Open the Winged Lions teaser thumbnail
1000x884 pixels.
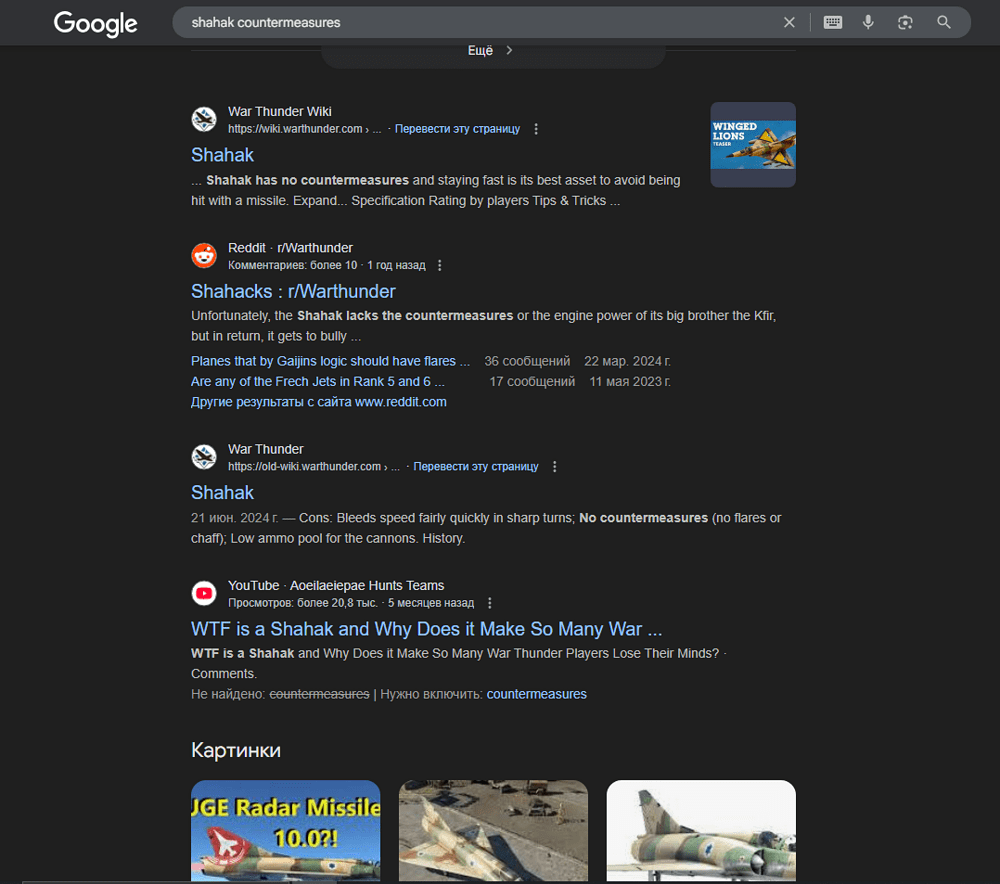(x=753, y=145)
